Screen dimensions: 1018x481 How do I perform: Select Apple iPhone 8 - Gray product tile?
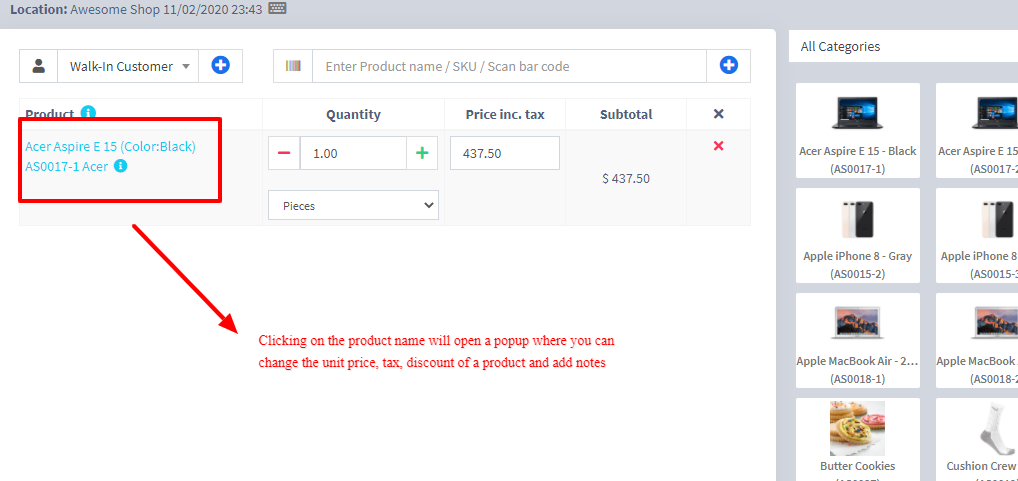coord(857,236)
